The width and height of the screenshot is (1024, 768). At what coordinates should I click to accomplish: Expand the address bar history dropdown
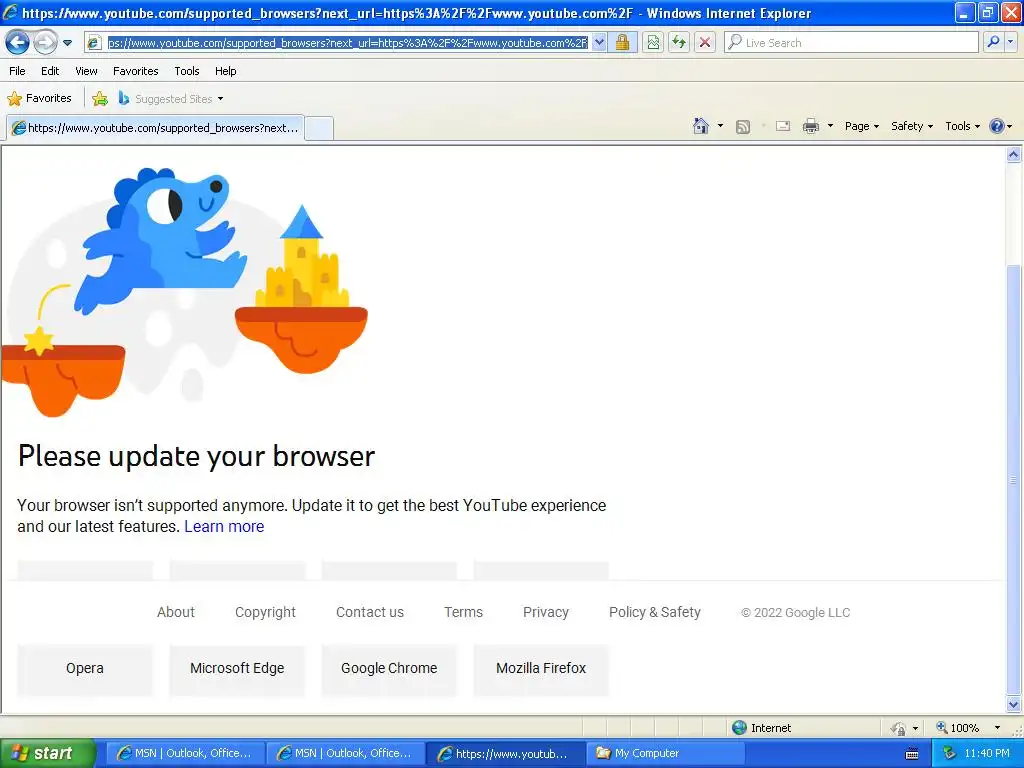click(x=600, y=43)
